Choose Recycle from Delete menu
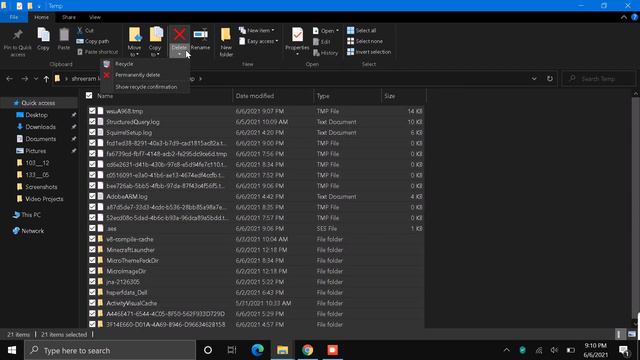This screenshot has height=360, width=640. [145, 64]
